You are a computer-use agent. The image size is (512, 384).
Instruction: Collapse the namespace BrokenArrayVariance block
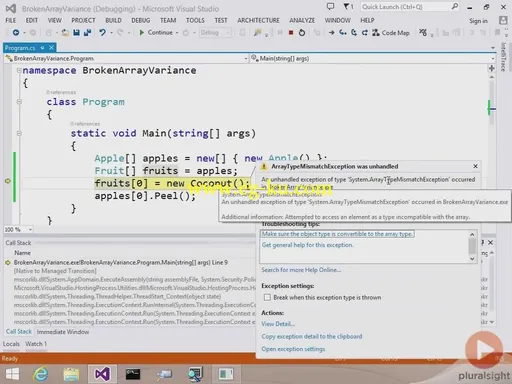coord(19,70)
